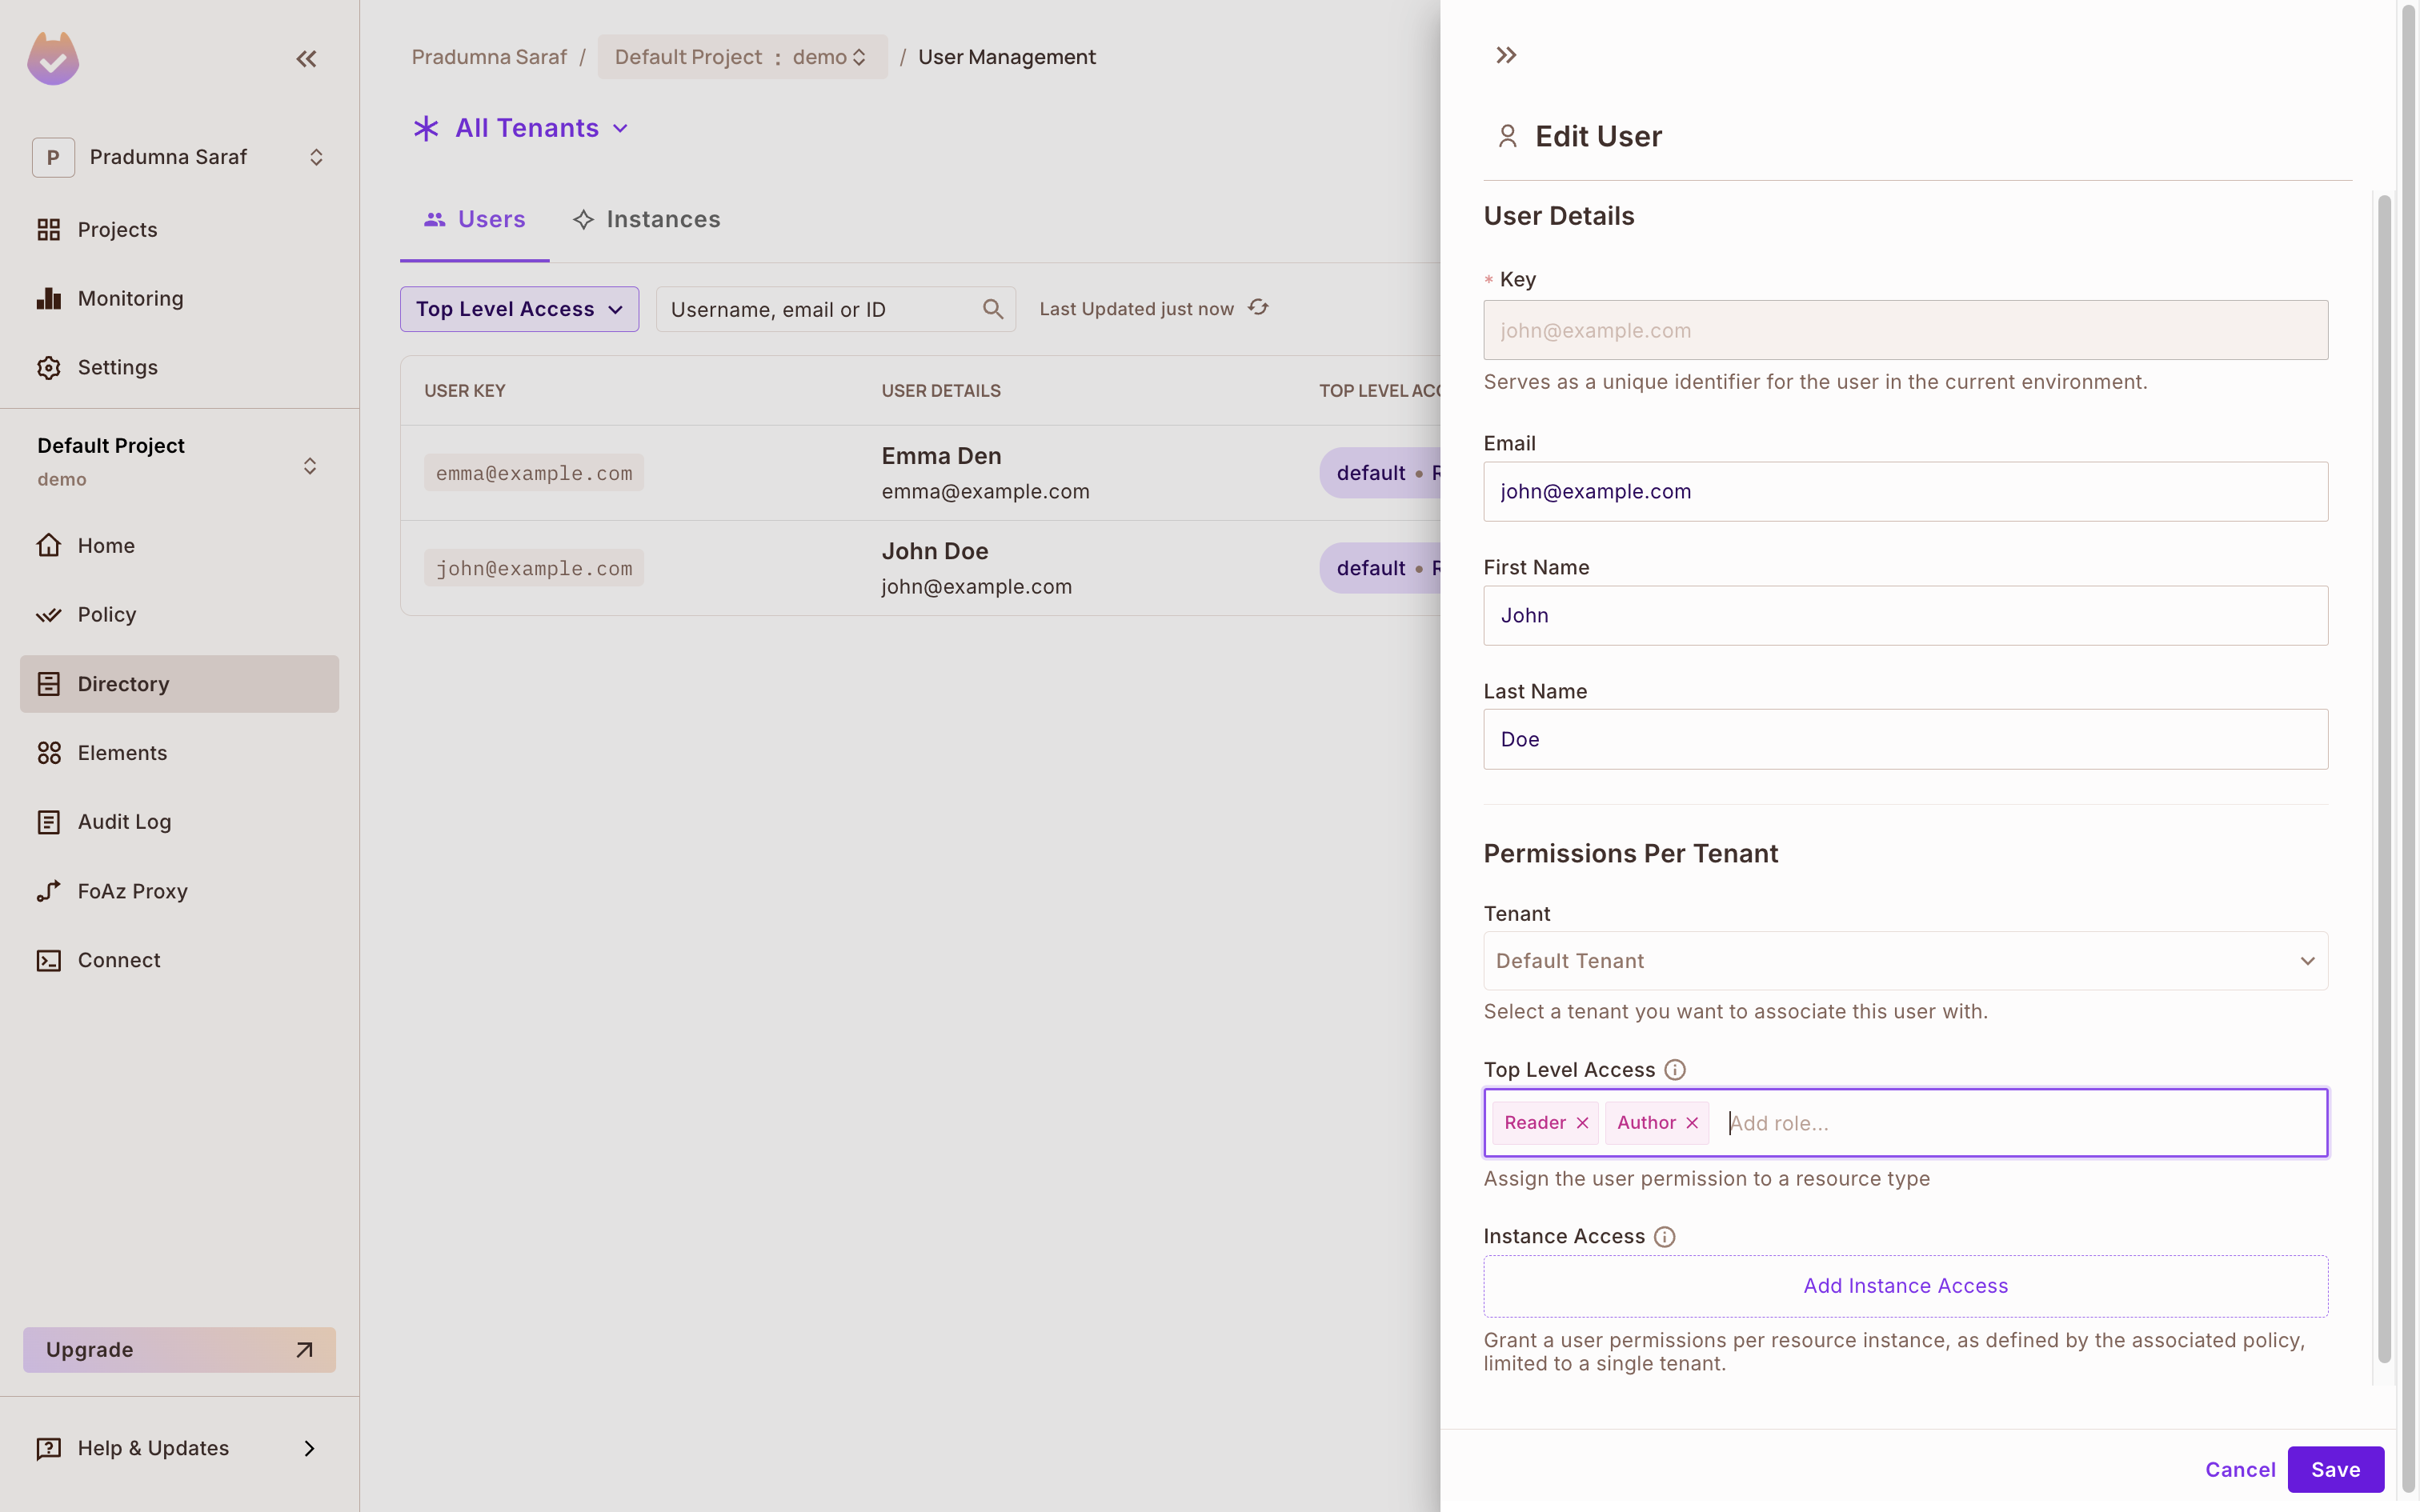Viewport: 2420px width, 1512px height.
Task: Open the Connect terminal section
Action: pos(118,959)
